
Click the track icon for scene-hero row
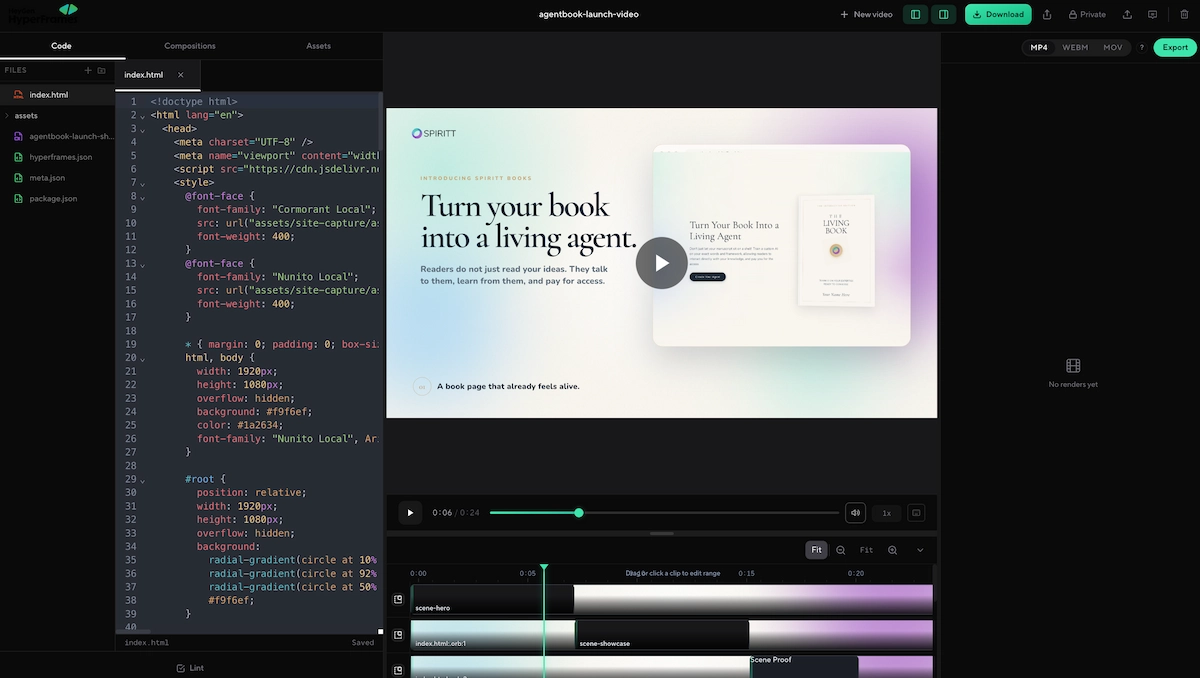coord(398,600)
